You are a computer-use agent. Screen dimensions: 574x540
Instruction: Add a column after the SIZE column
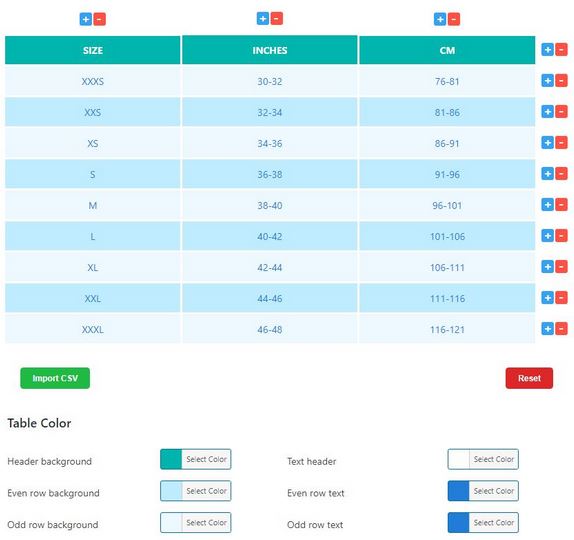point(85,19)
